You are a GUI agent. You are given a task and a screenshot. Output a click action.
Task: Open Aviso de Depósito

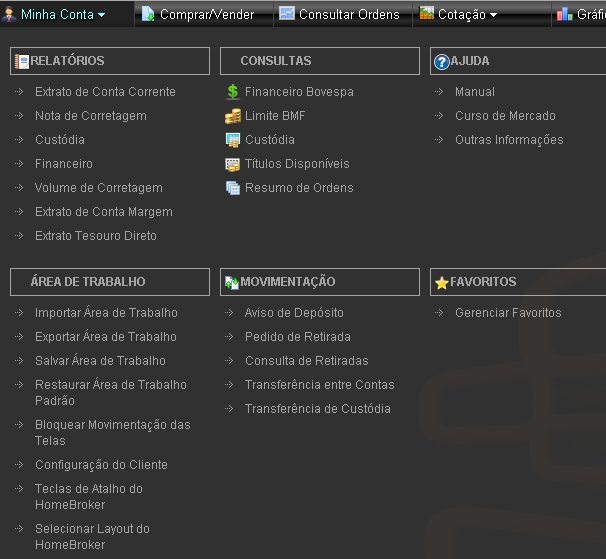click(x=294, y=313)
